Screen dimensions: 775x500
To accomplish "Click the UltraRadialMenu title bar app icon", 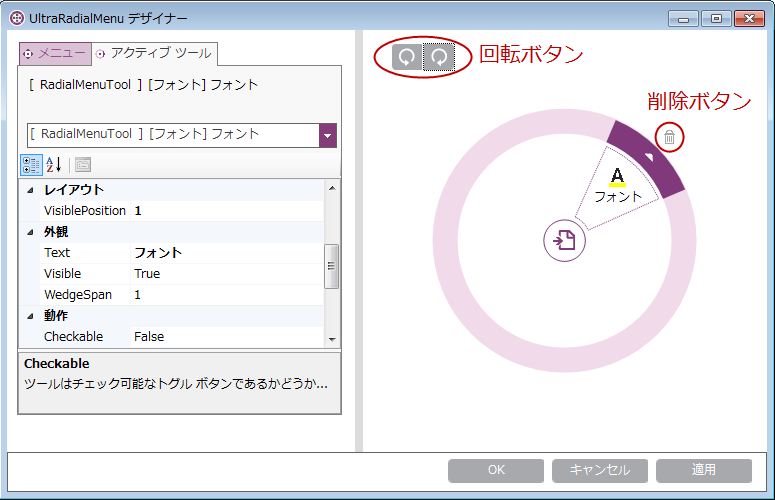I will (x=17, y=18).
